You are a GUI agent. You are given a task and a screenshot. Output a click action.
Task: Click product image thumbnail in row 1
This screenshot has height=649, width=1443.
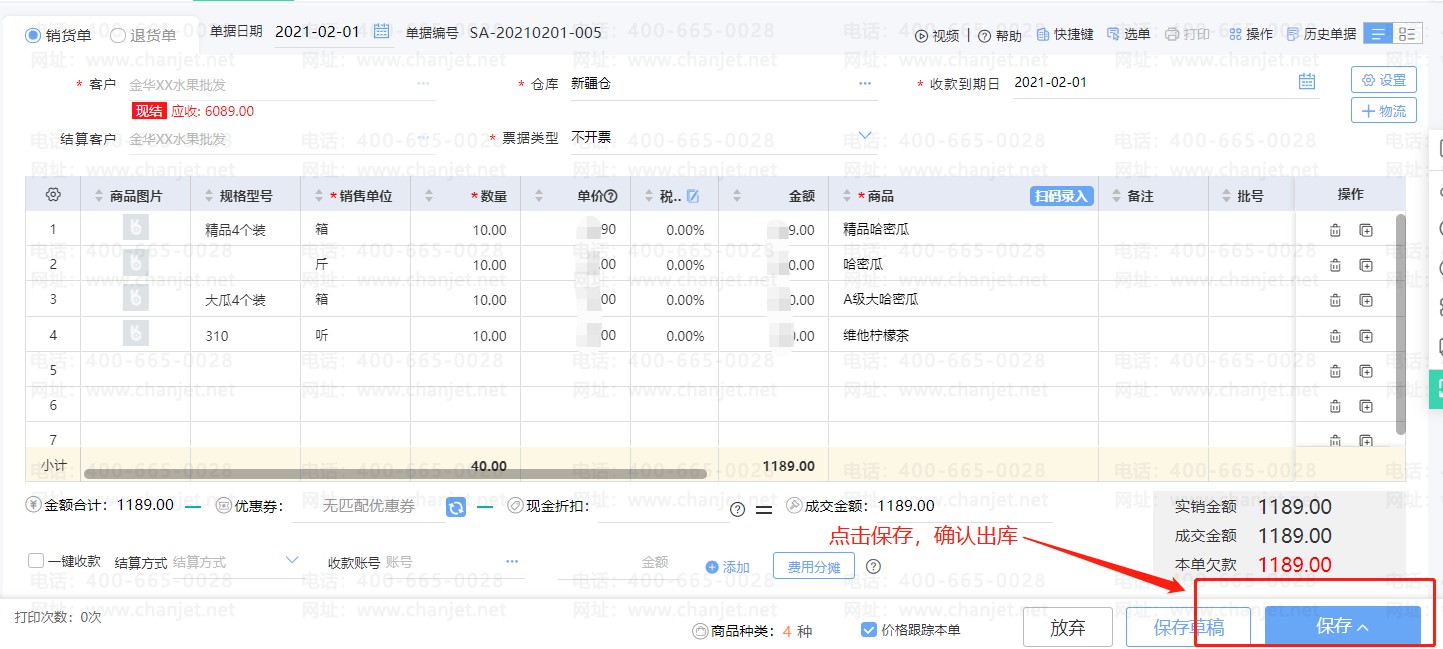click(x=136, y=229)
